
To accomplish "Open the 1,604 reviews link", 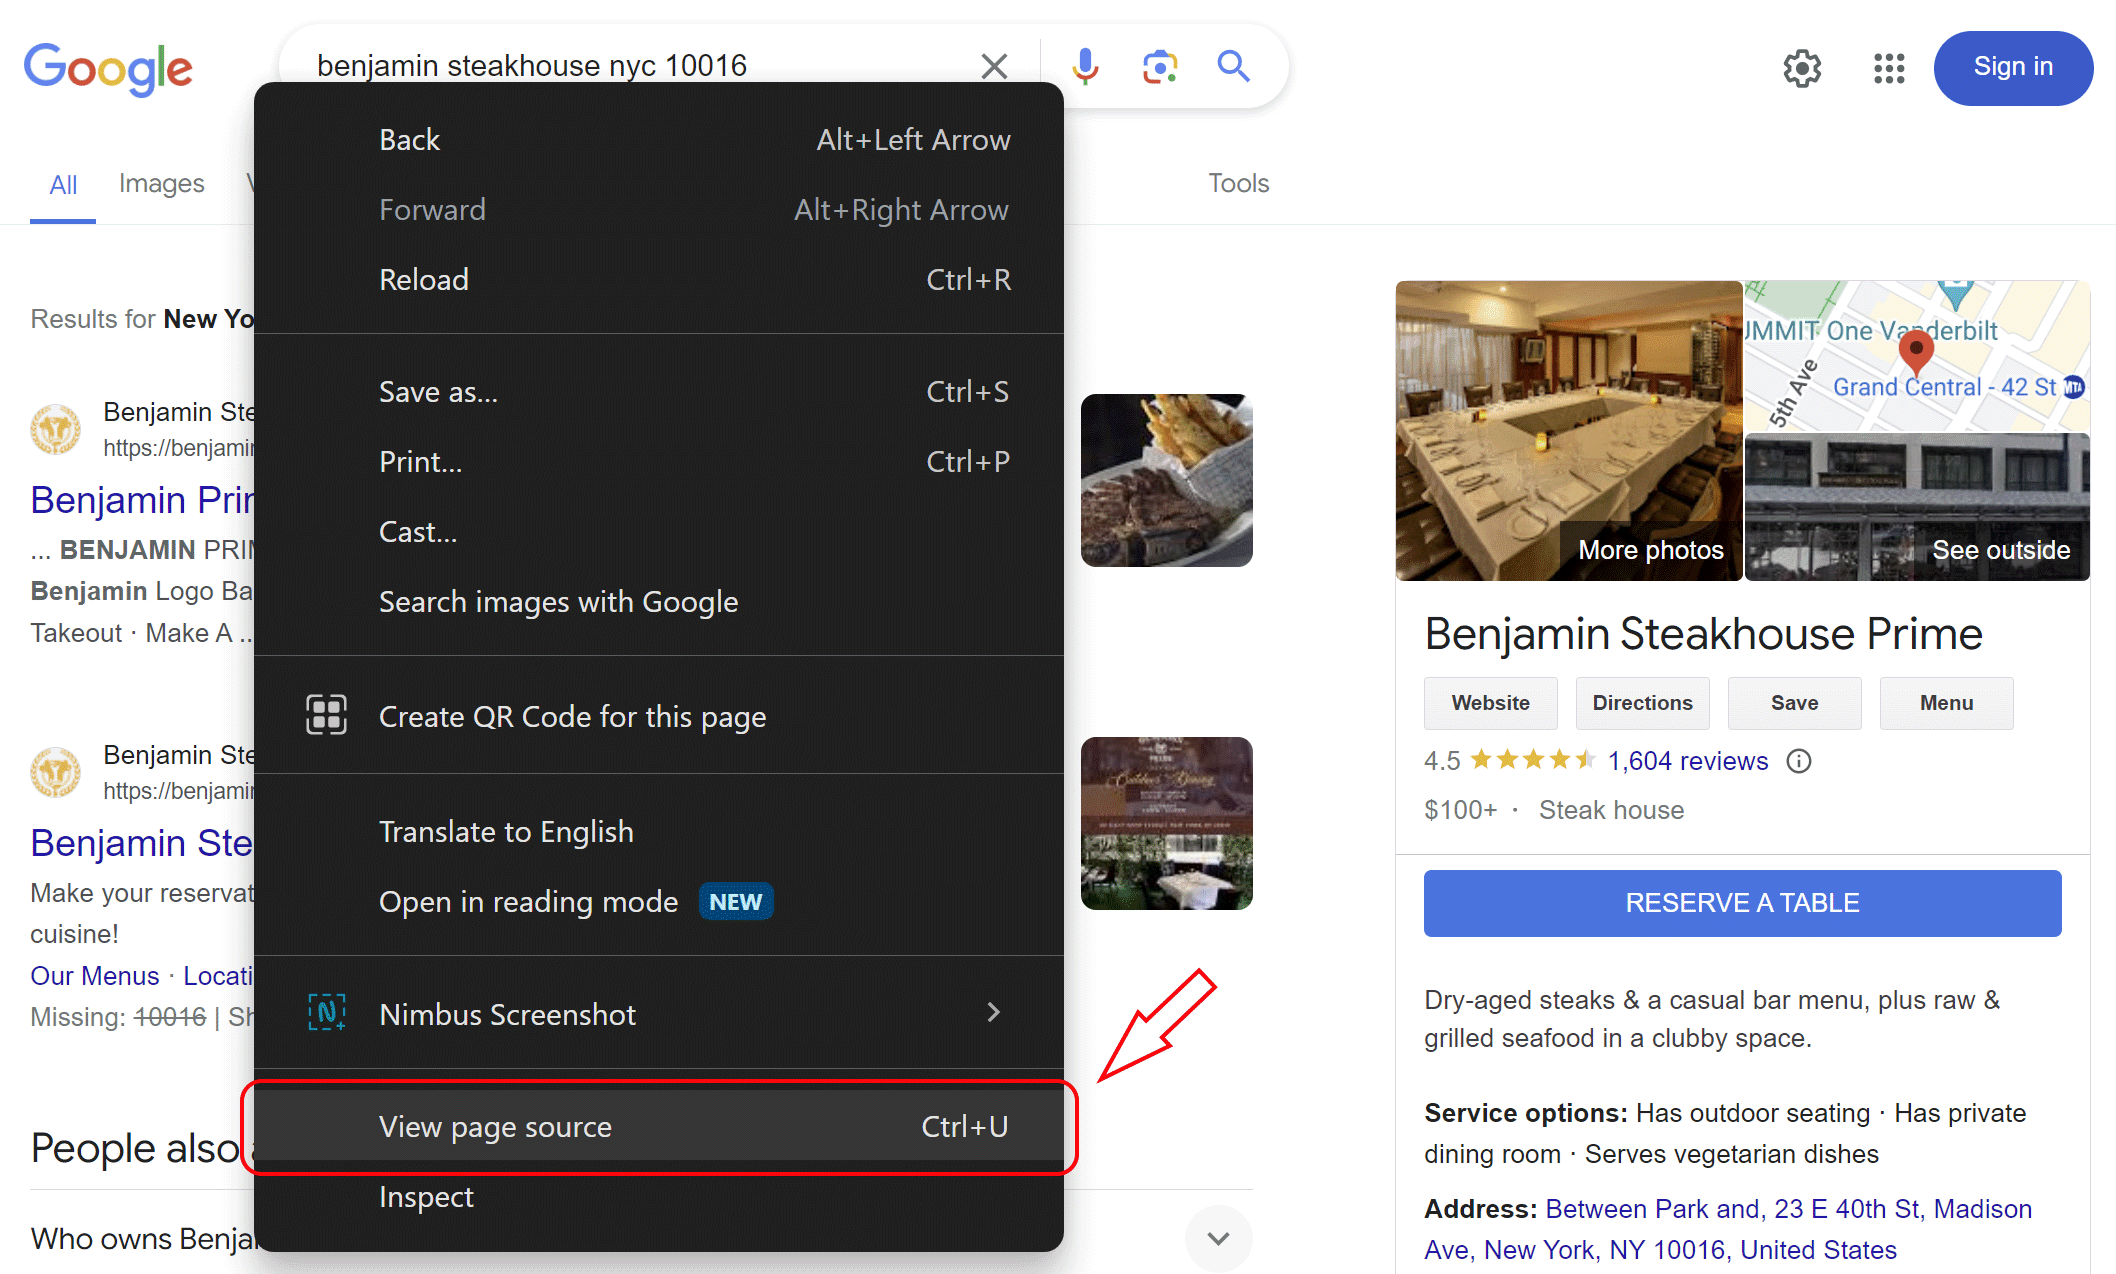I will coord(1687,762).
